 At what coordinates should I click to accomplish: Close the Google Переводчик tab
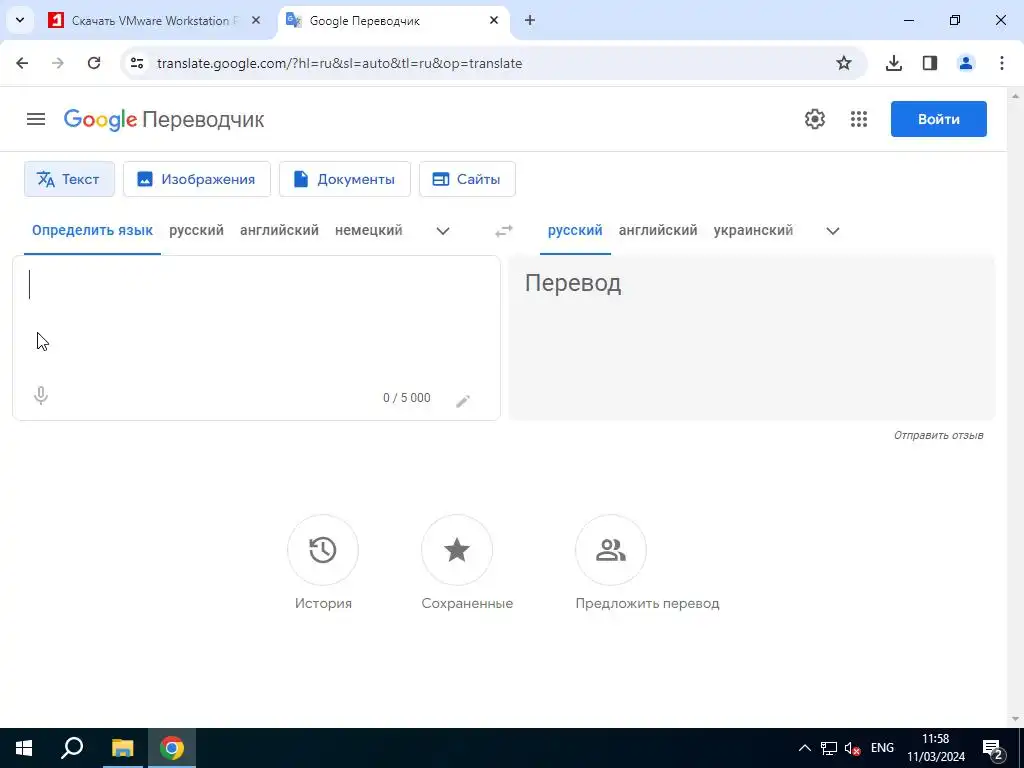pyautogui.click(x=494, y=20)
